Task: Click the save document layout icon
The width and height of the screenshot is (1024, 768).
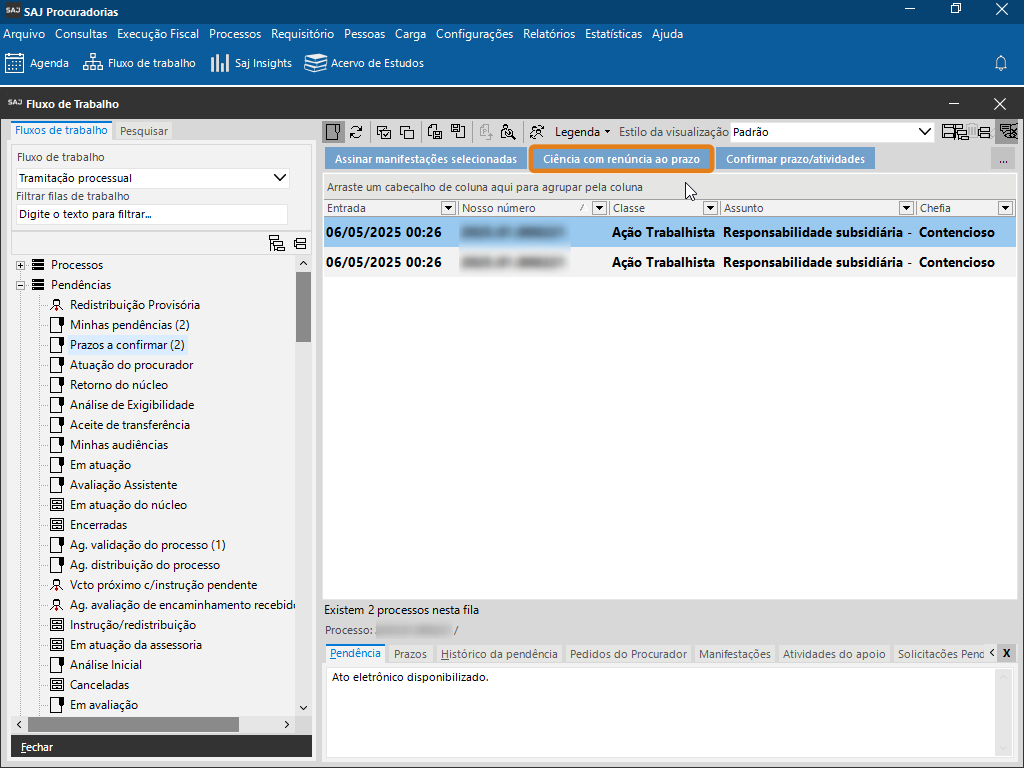Action: point(435,132)
